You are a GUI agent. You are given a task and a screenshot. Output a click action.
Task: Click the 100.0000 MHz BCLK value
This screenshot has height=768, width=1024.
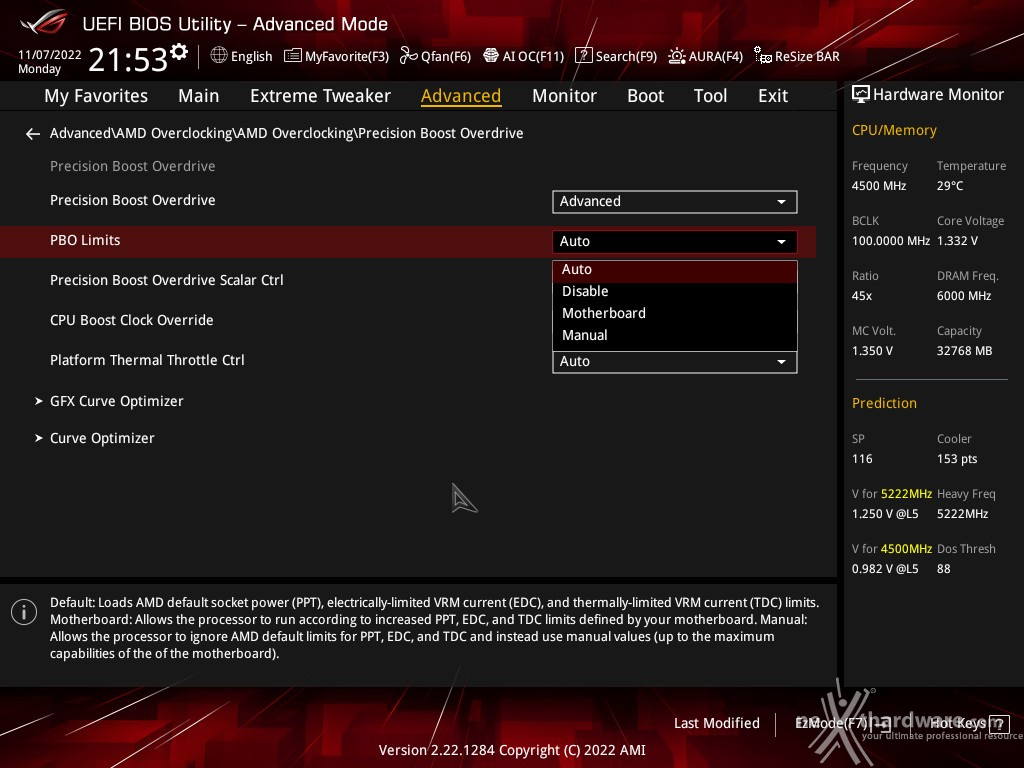(891, 241)
